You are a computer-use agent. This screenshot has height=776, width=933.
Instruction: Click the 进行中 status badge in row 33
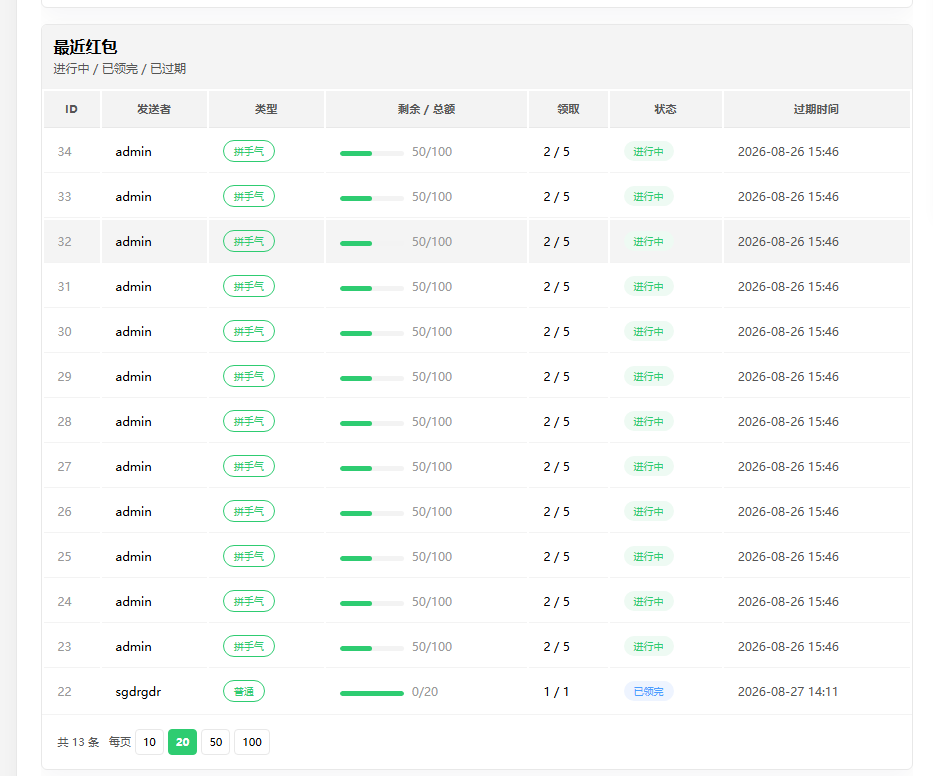[649, 196]
